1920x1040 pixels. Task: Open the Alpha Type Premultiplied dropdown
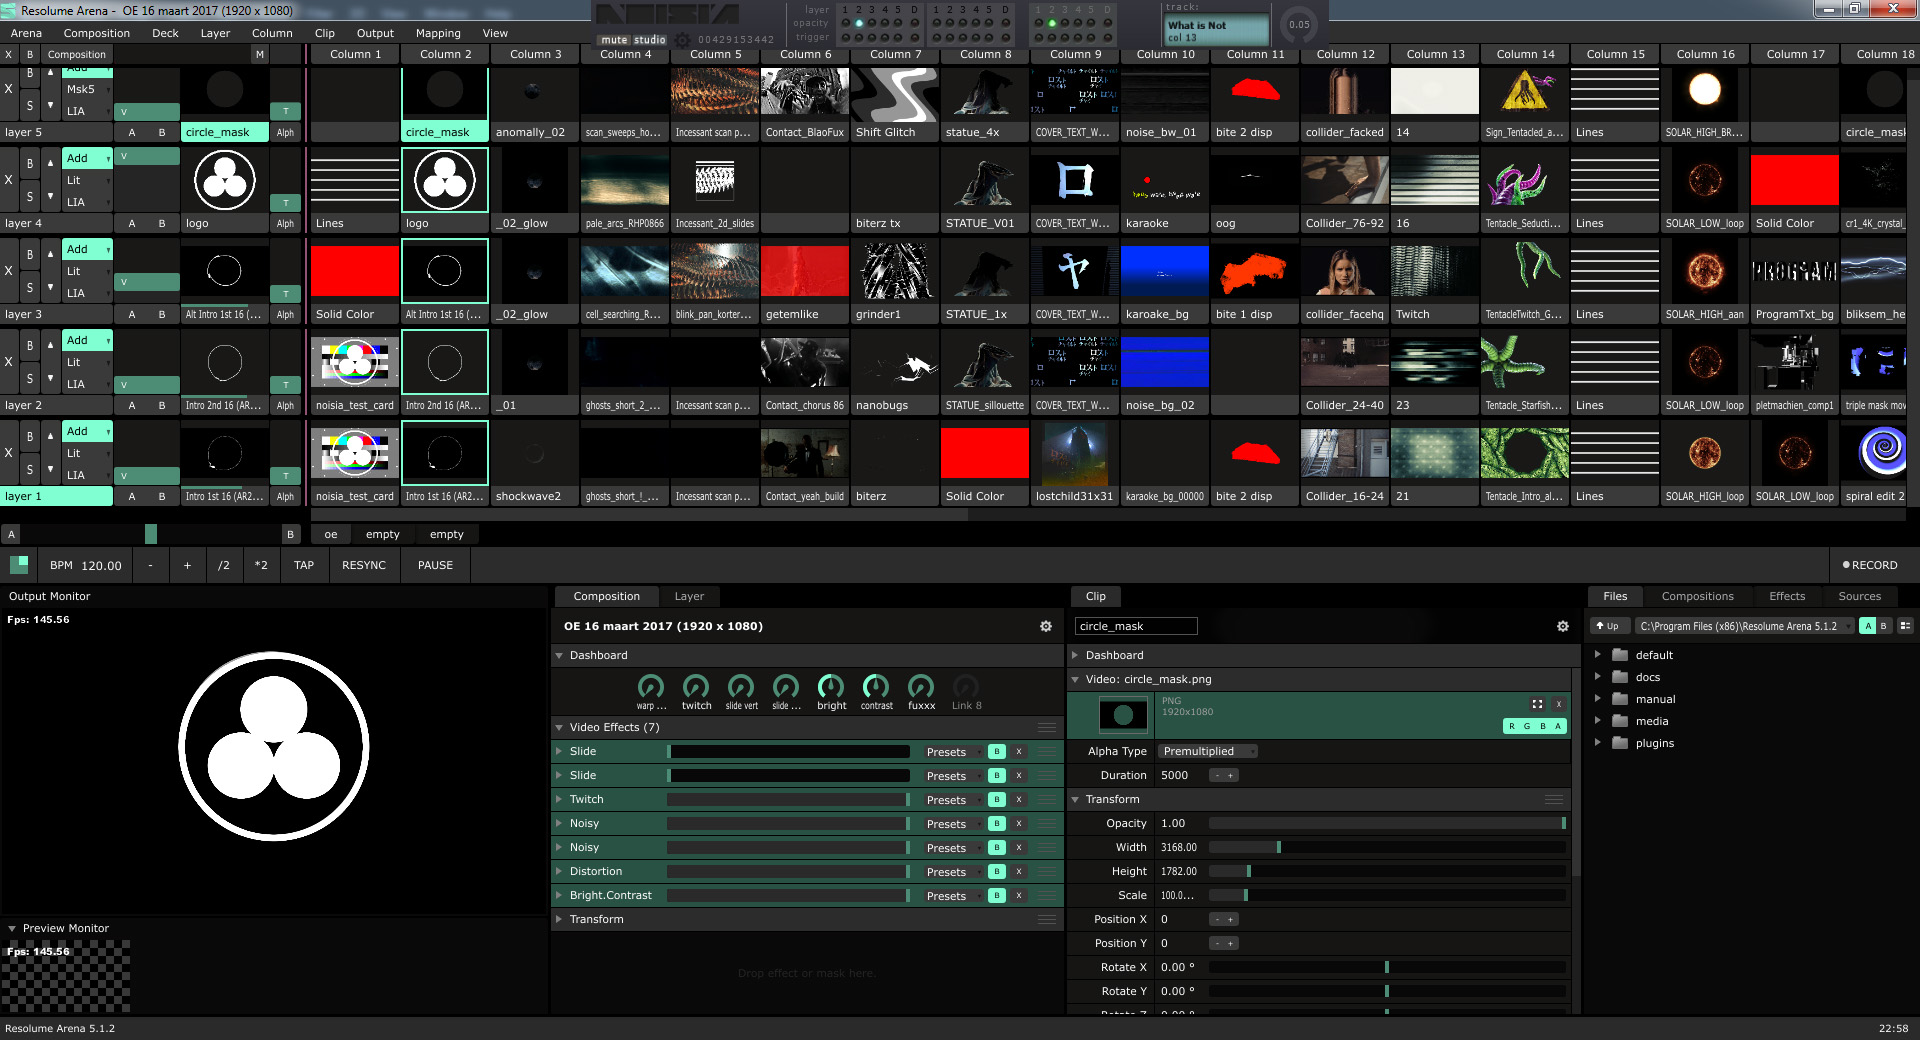coord(1207,751)
